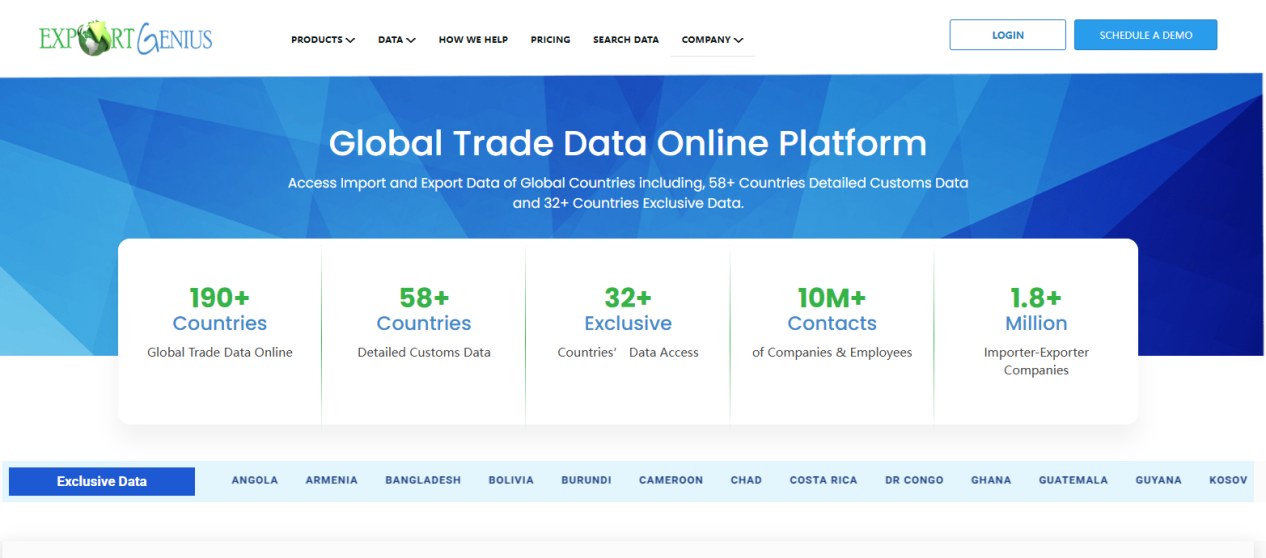Expand the Data dropdown menu
Image resolution: width=1266 pixels, height=558 pixels.
click(397, 40)
